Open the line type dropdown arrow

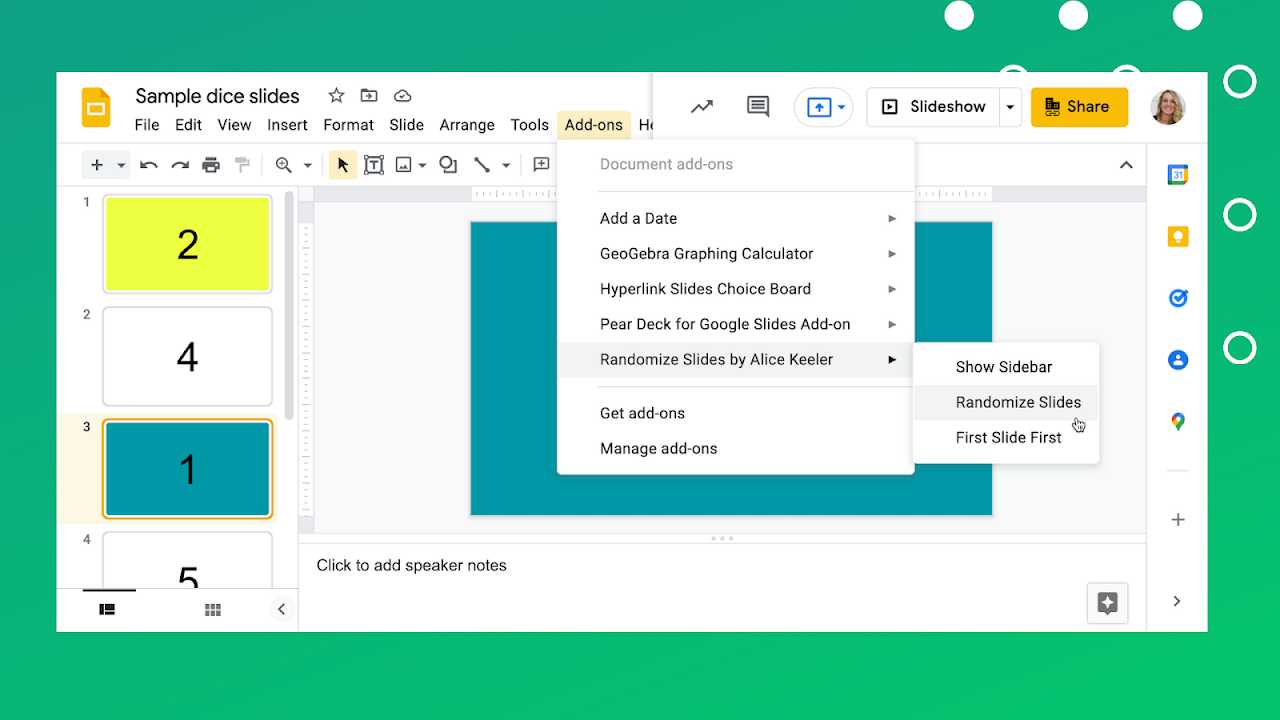[506, 165]
